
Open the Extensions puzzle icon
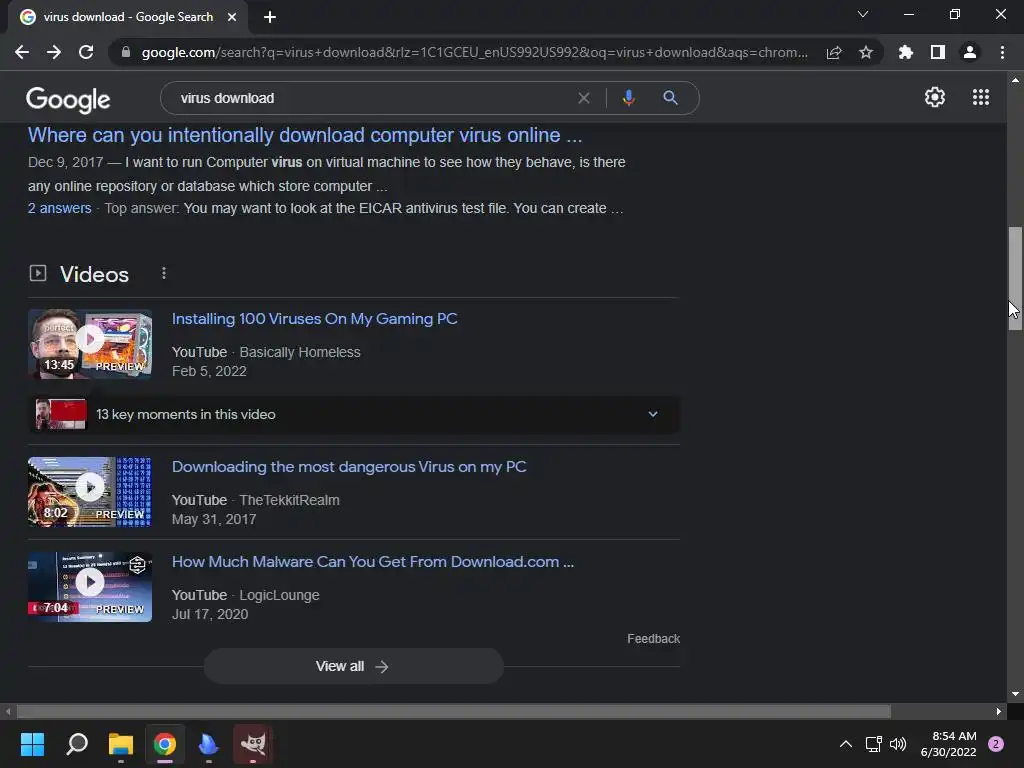pyautogui.click(x=906, y=52)
